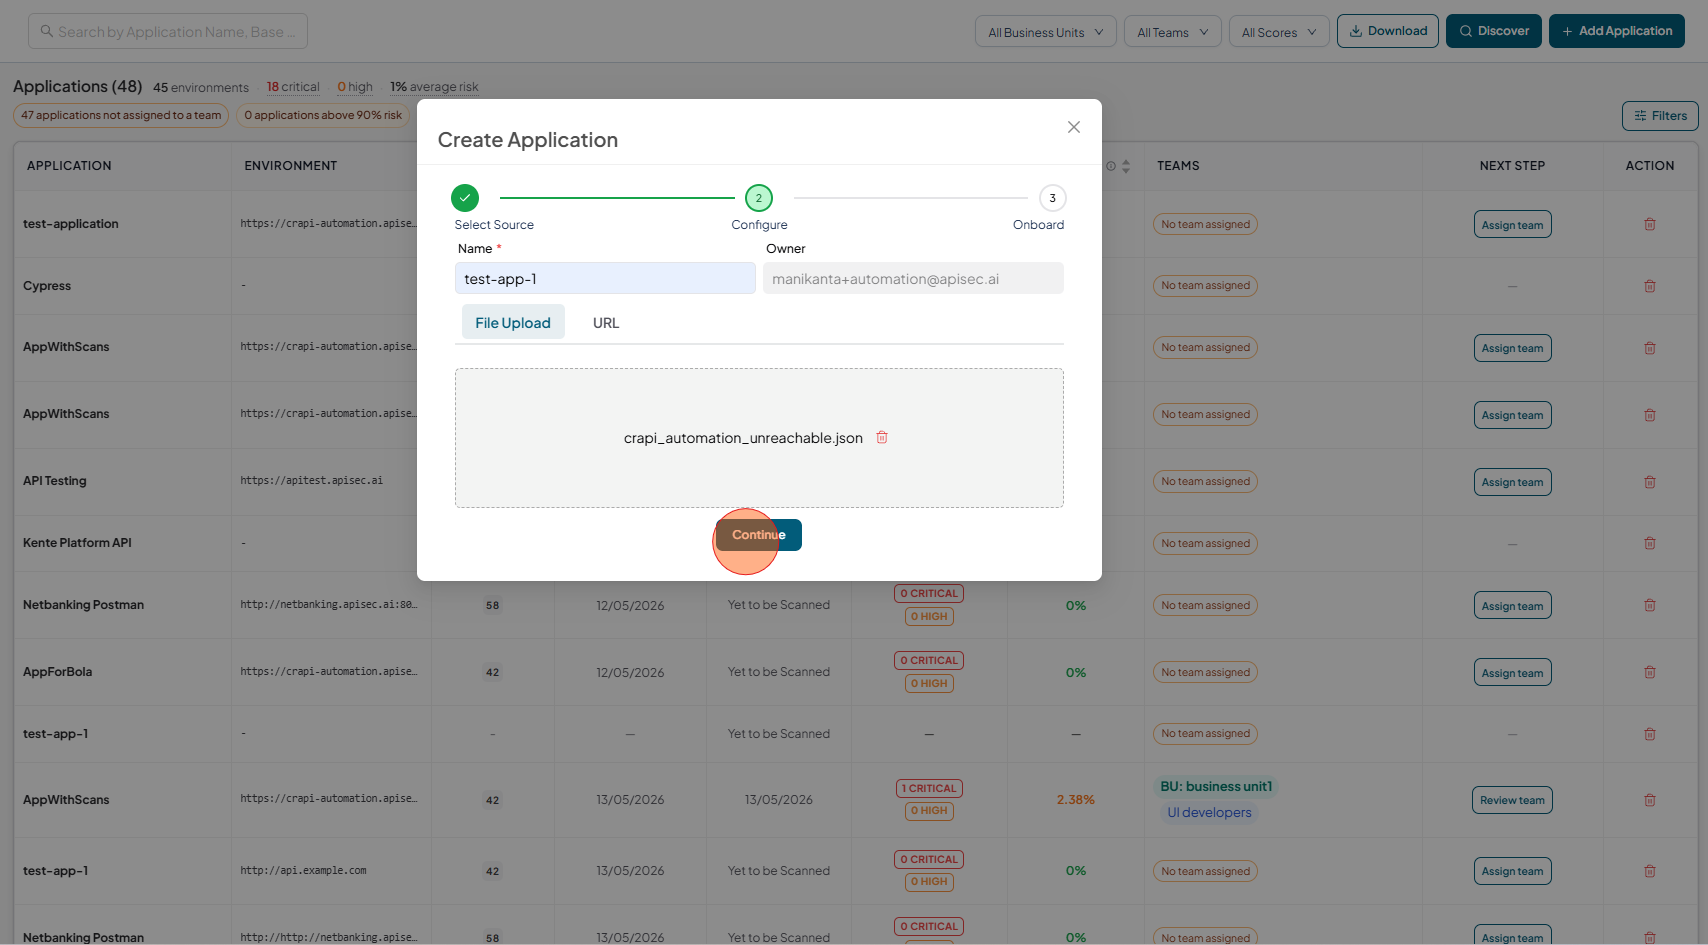The width and height of the screenshot is (1708, 945).
Task: Click the https://apitest.apisec.ai environment
Action: click(311, 481)
